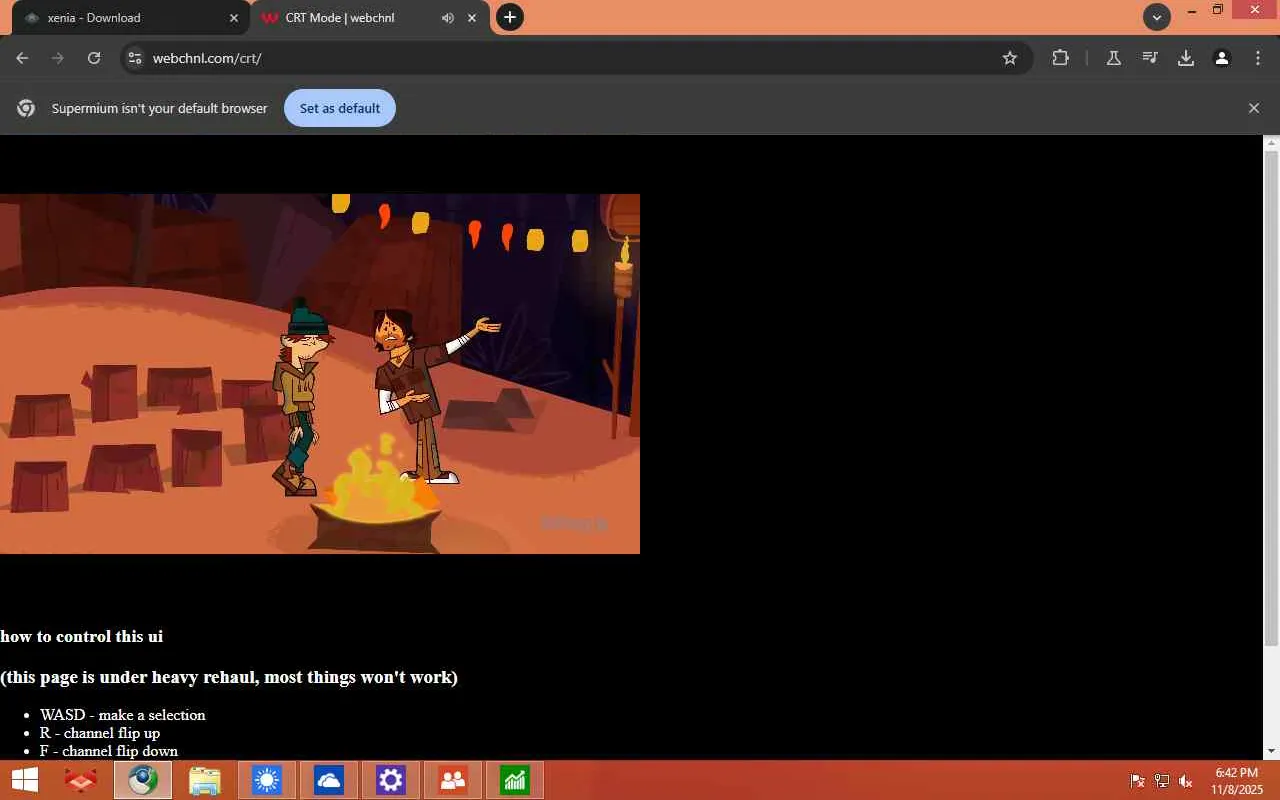Click the "F - channel flip down" line
The width and height of the screenshot is (1280, 800).
click(109, 751)
